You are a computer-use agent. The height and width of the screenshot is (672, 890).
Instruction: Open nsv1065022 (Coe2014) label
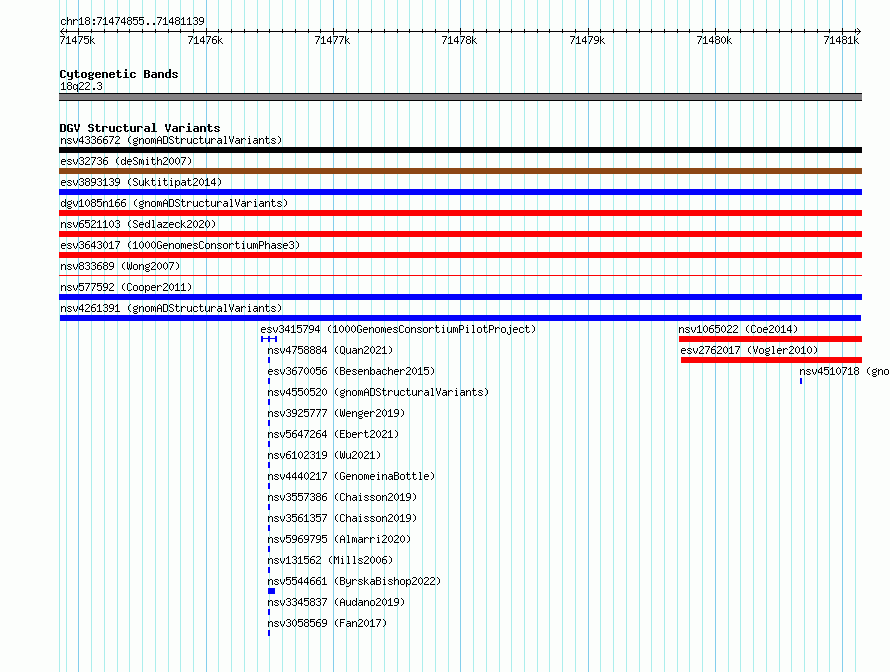click(738, 329)
